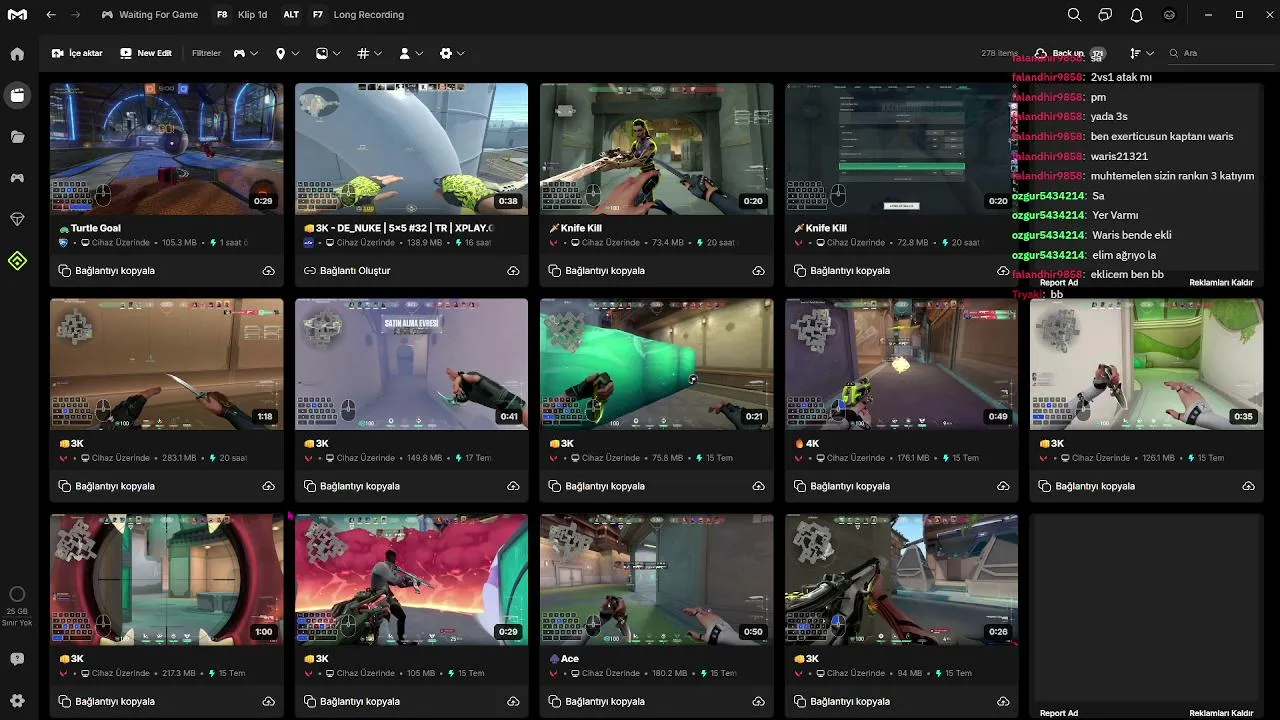Upload the 217.3 MB 3K clip to cloud
Screen dimensions: 1280x720
tap(268, 701)
